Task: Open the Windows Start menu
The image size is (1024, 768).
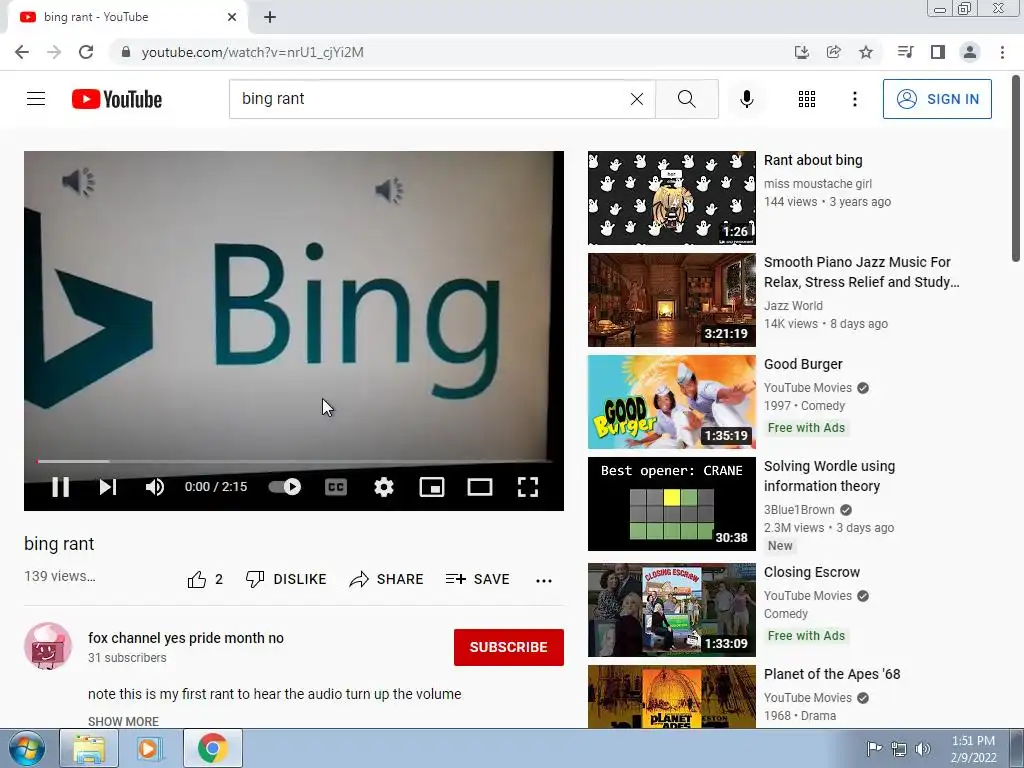Action: (27, 748)
